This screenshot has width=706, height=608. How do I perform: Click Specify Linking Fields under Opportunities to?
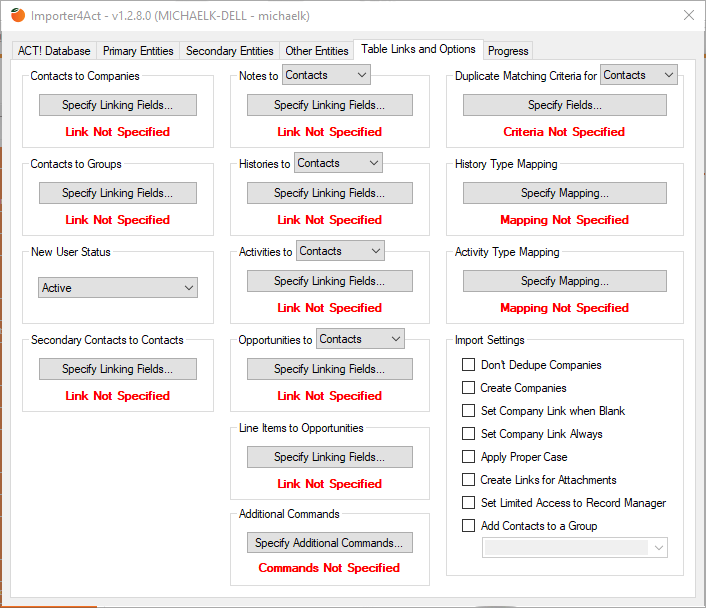click(330, 369)
